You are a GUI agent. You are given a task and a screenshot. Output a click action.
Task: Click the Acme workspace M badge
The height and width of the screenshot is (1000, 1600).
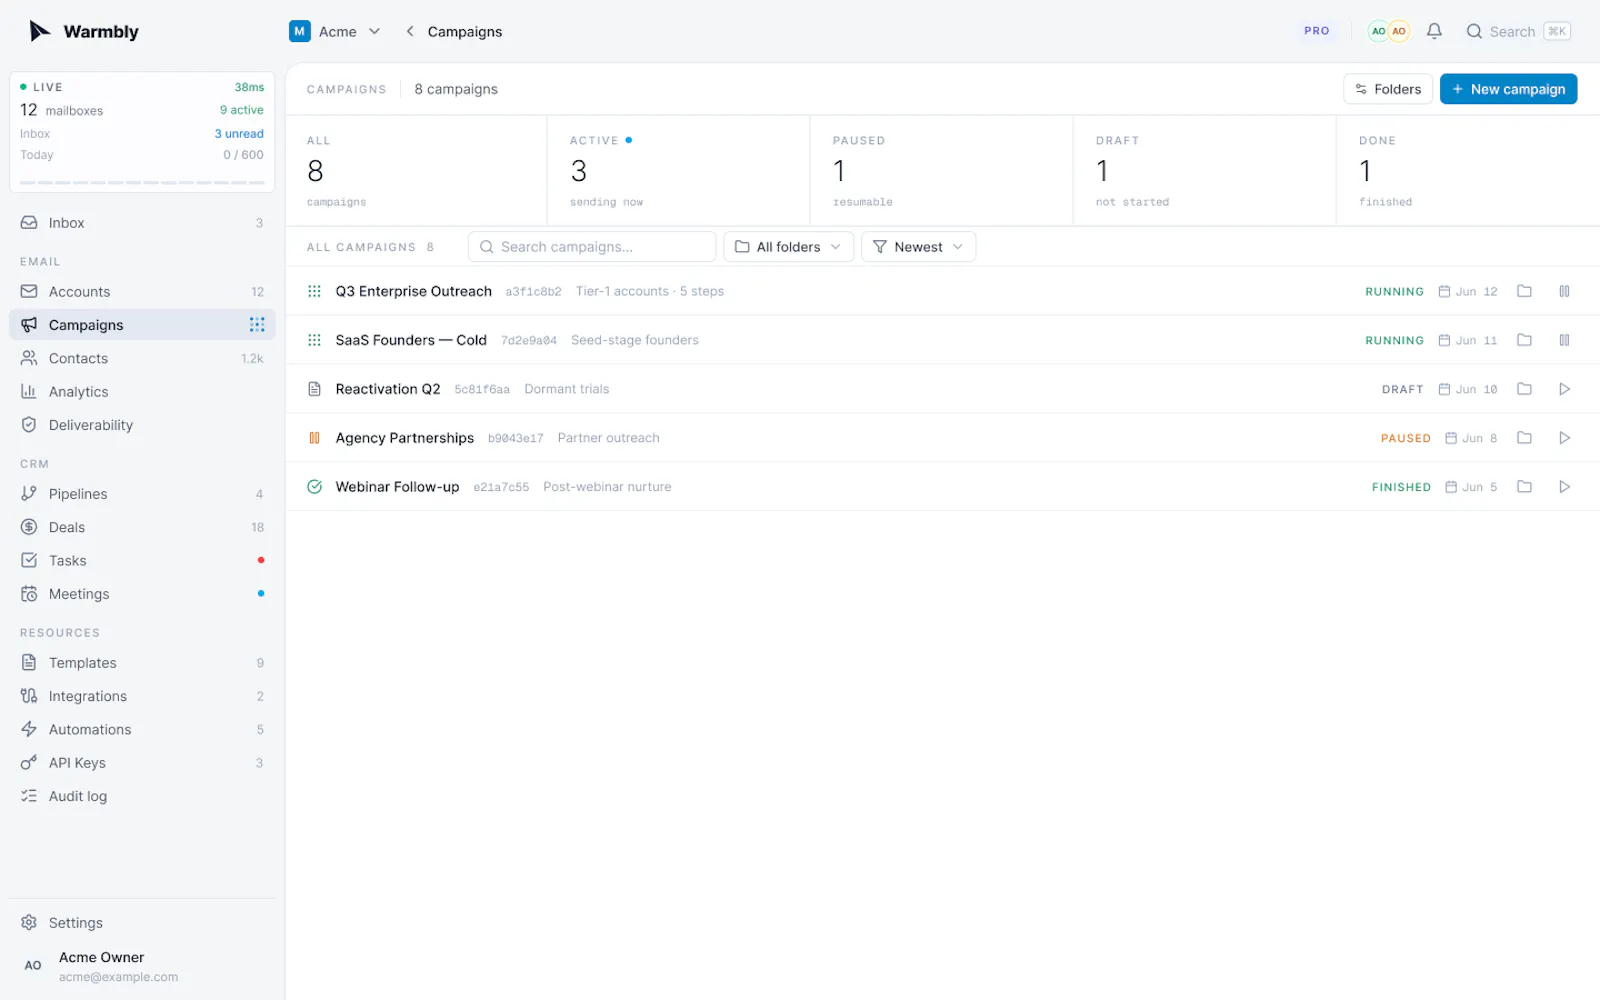299,31
